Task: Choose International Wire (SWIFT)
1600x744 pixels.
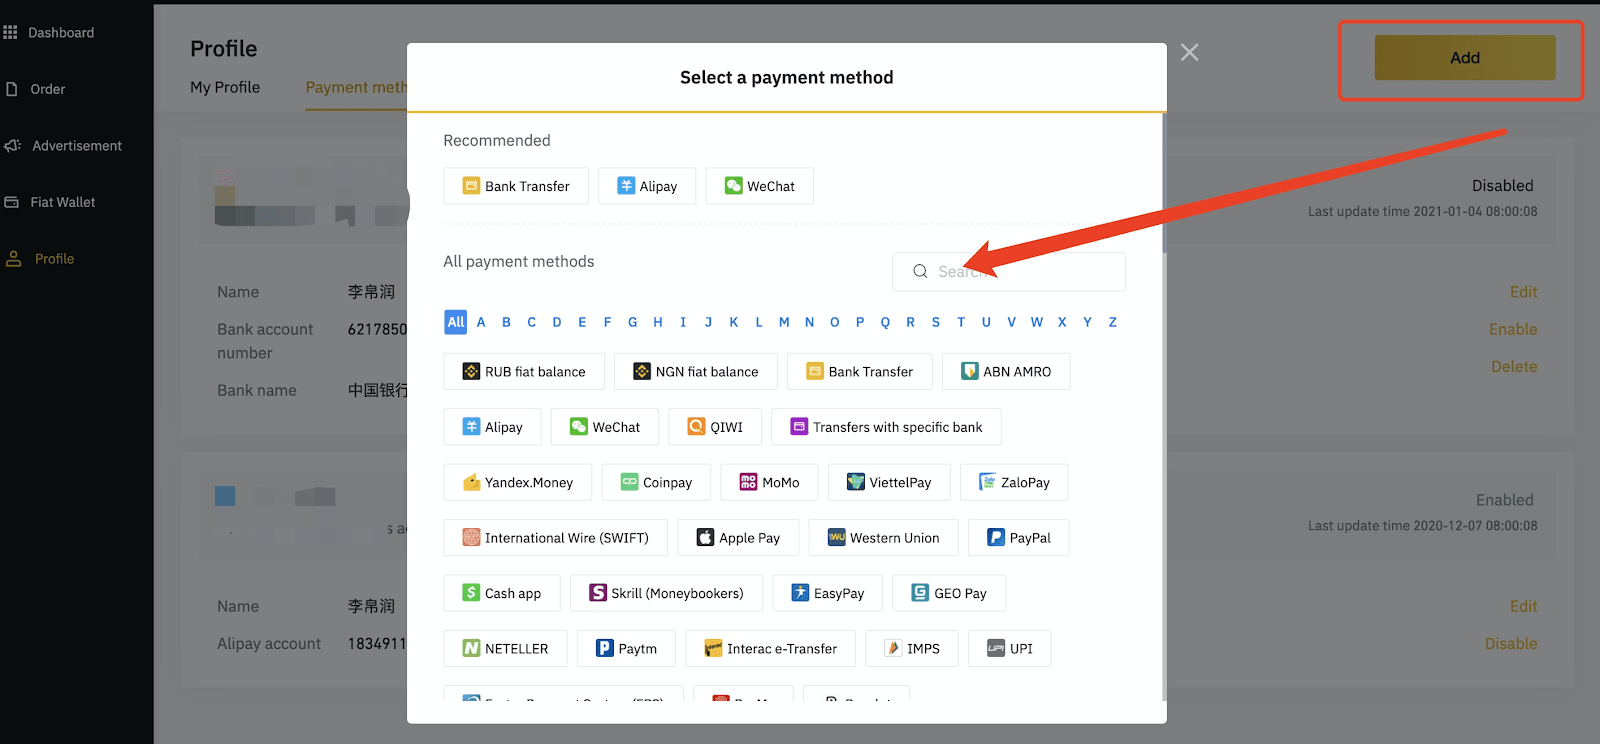Action: 556,538
